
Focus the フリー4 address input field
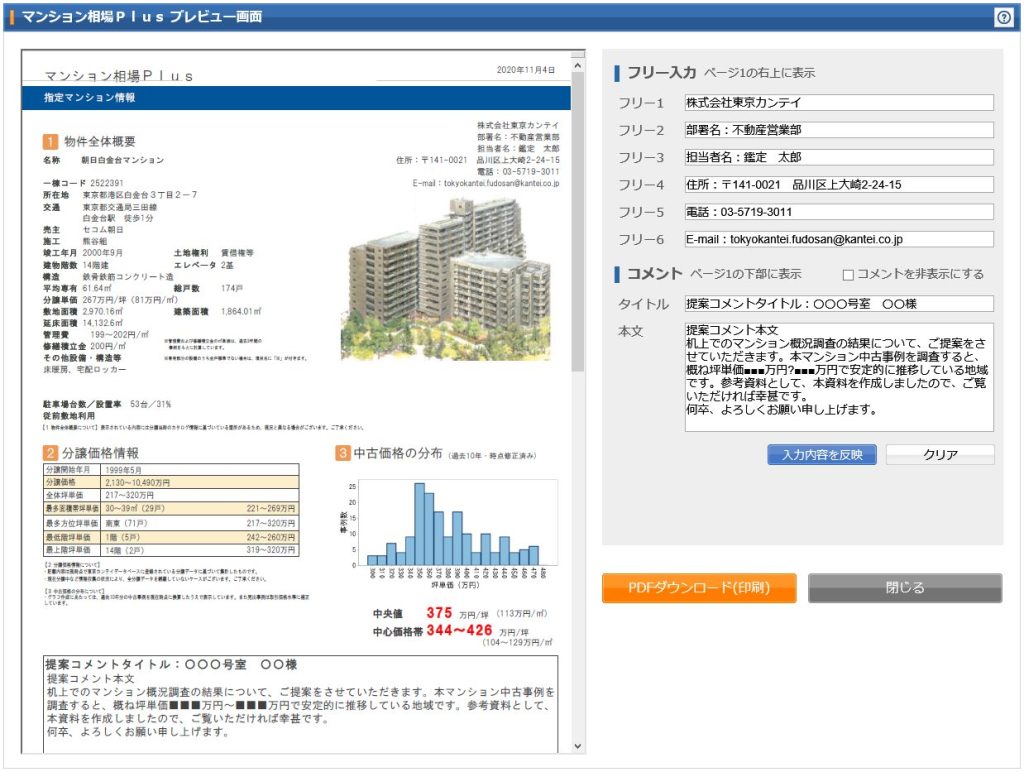click(x=838, y=185)
